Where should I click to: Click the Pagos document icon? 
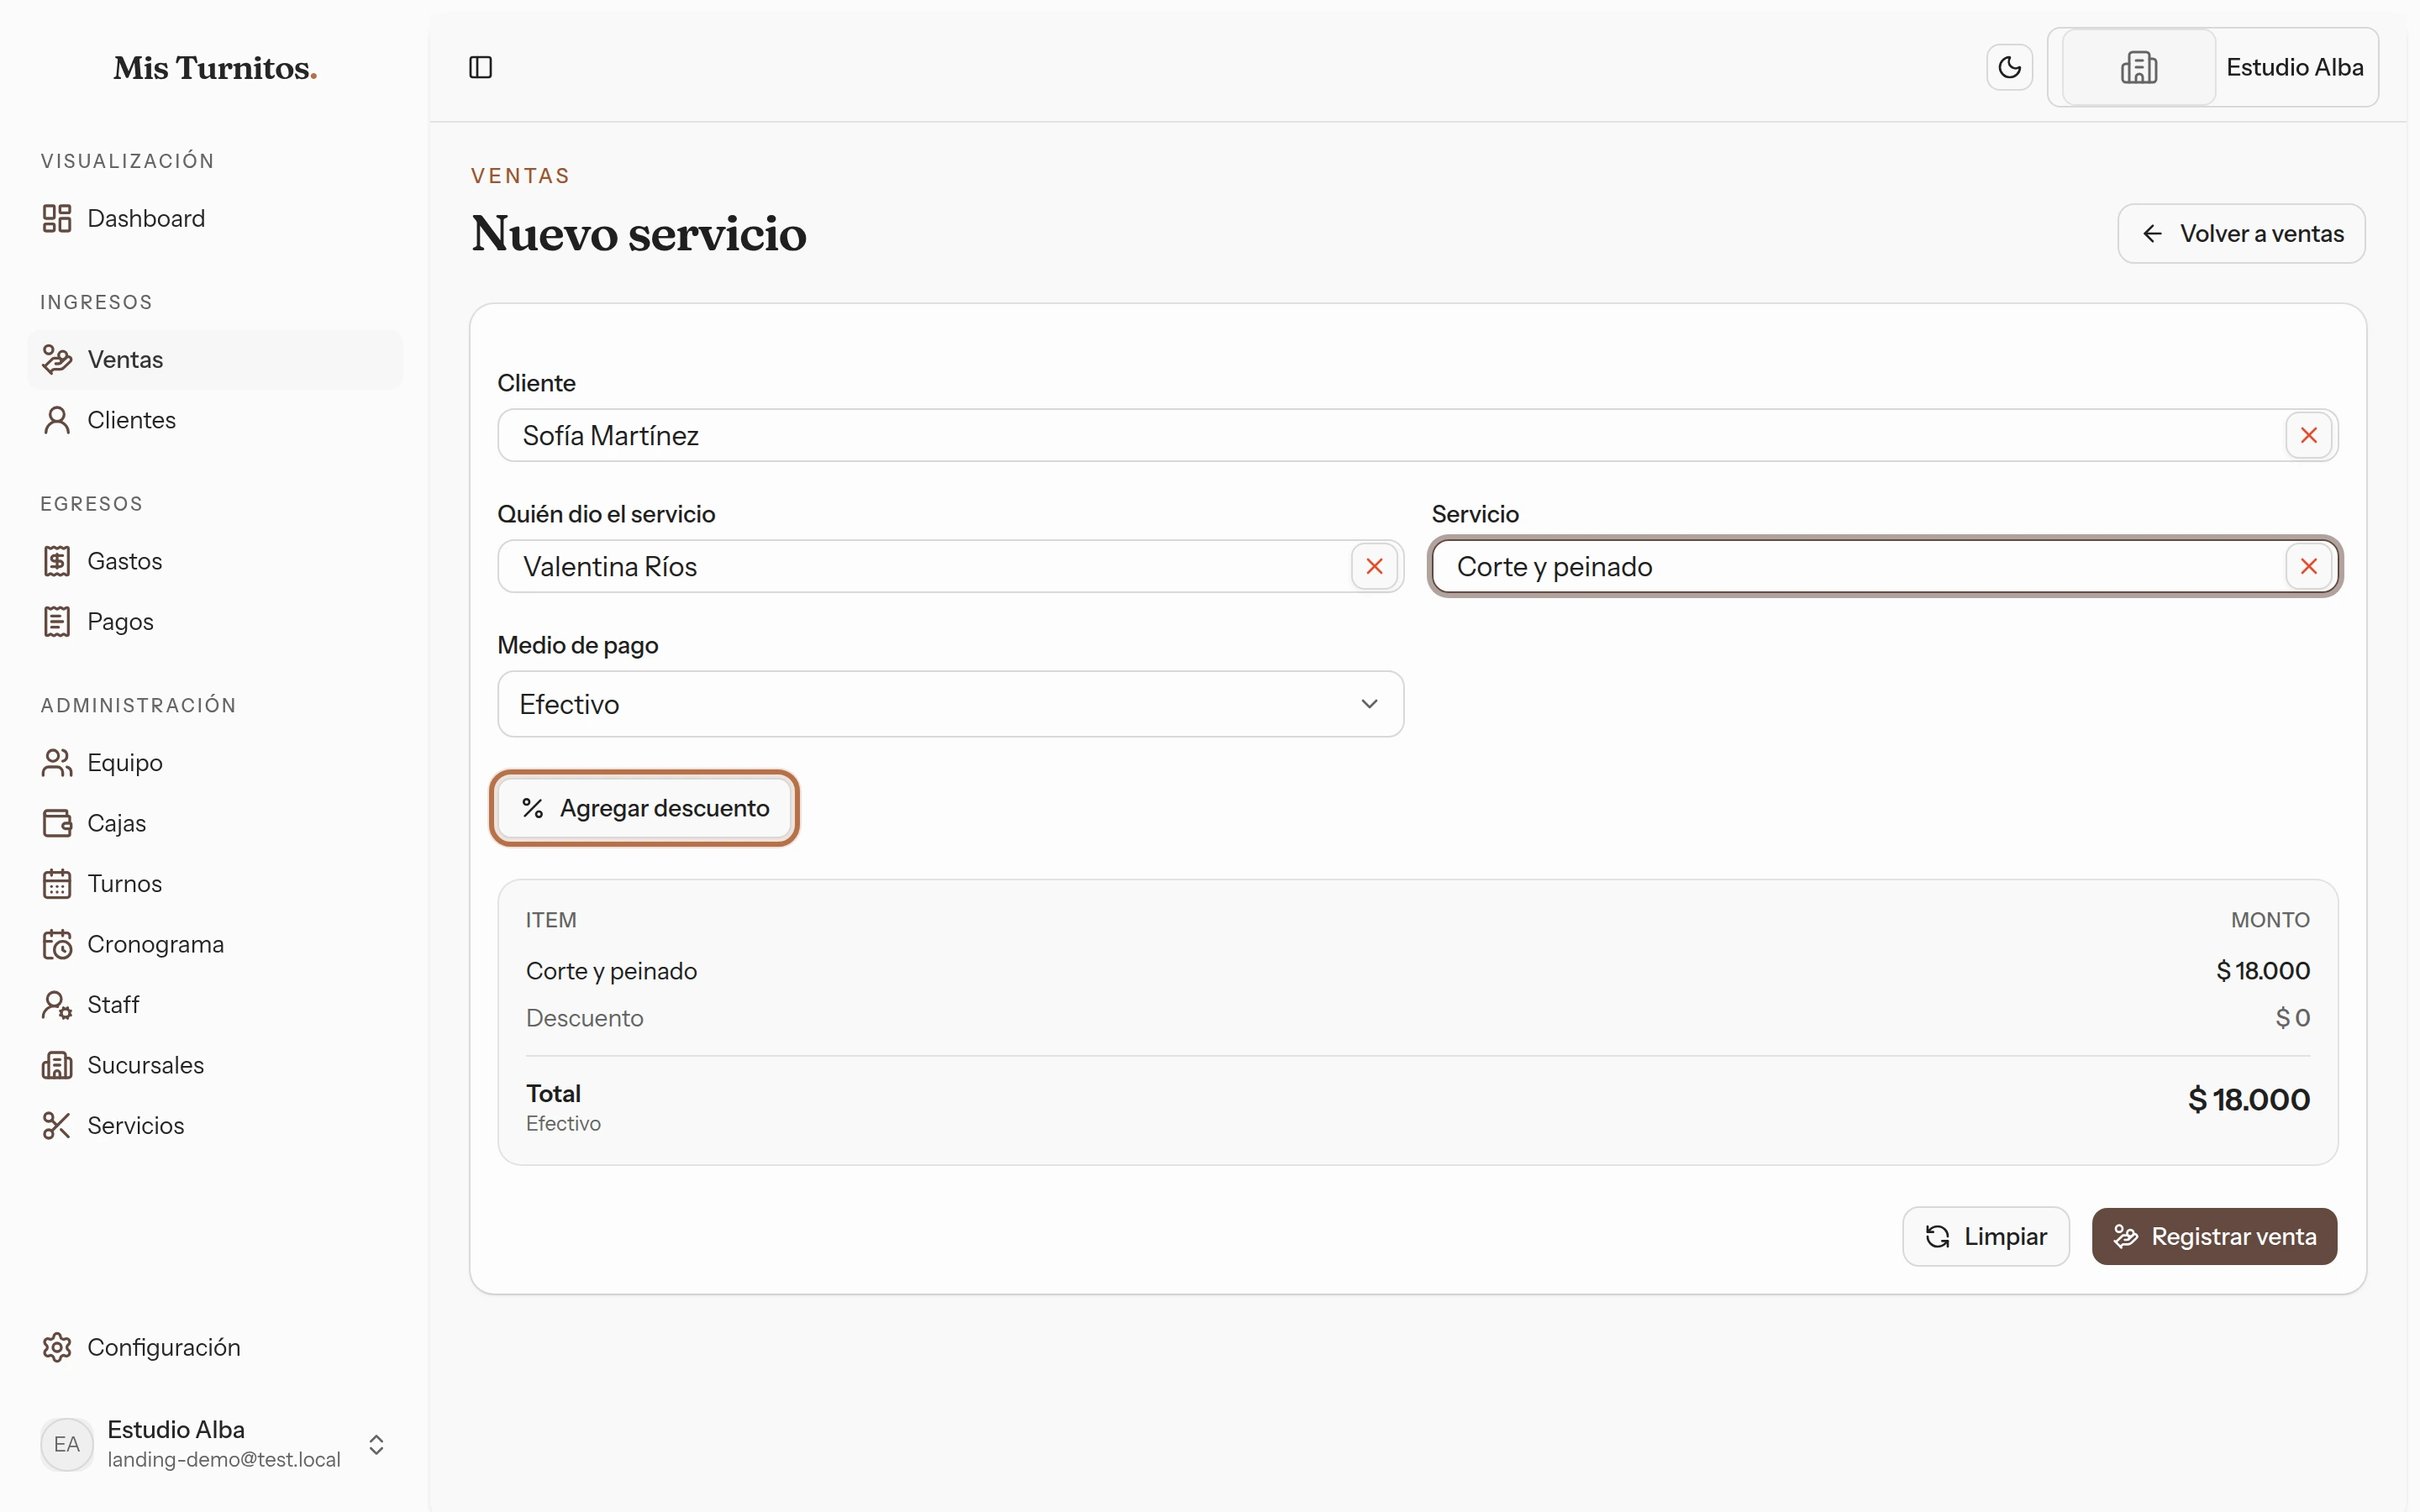(x=57, y=621)
